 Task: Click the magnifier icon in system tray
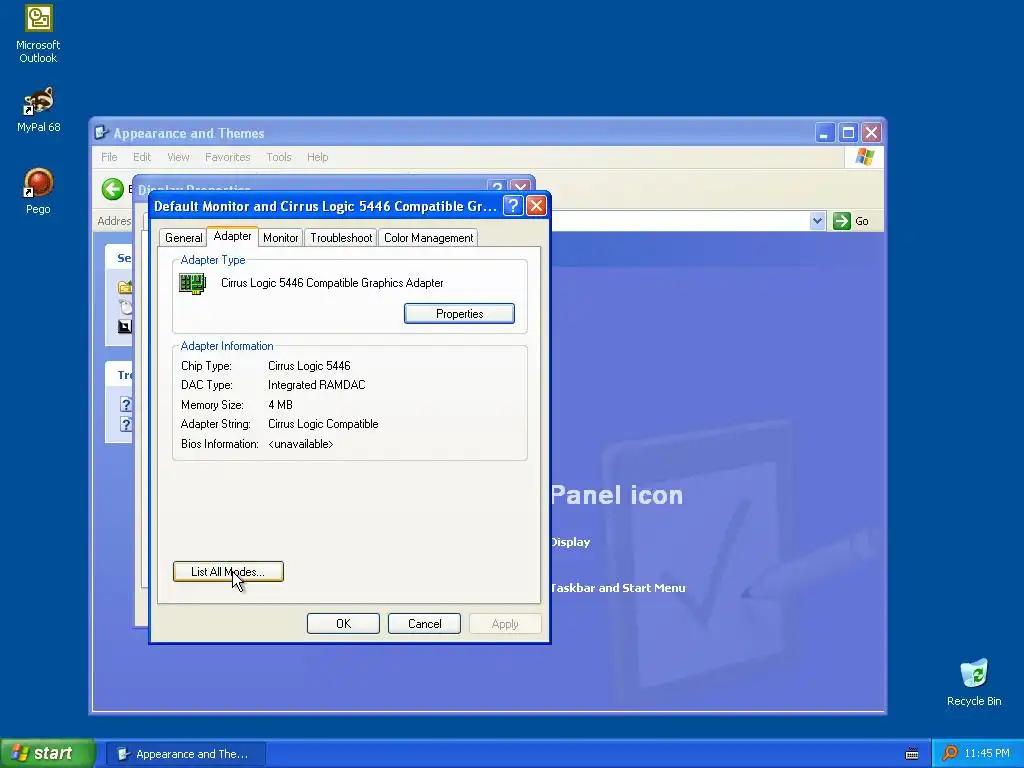[950, 753]
